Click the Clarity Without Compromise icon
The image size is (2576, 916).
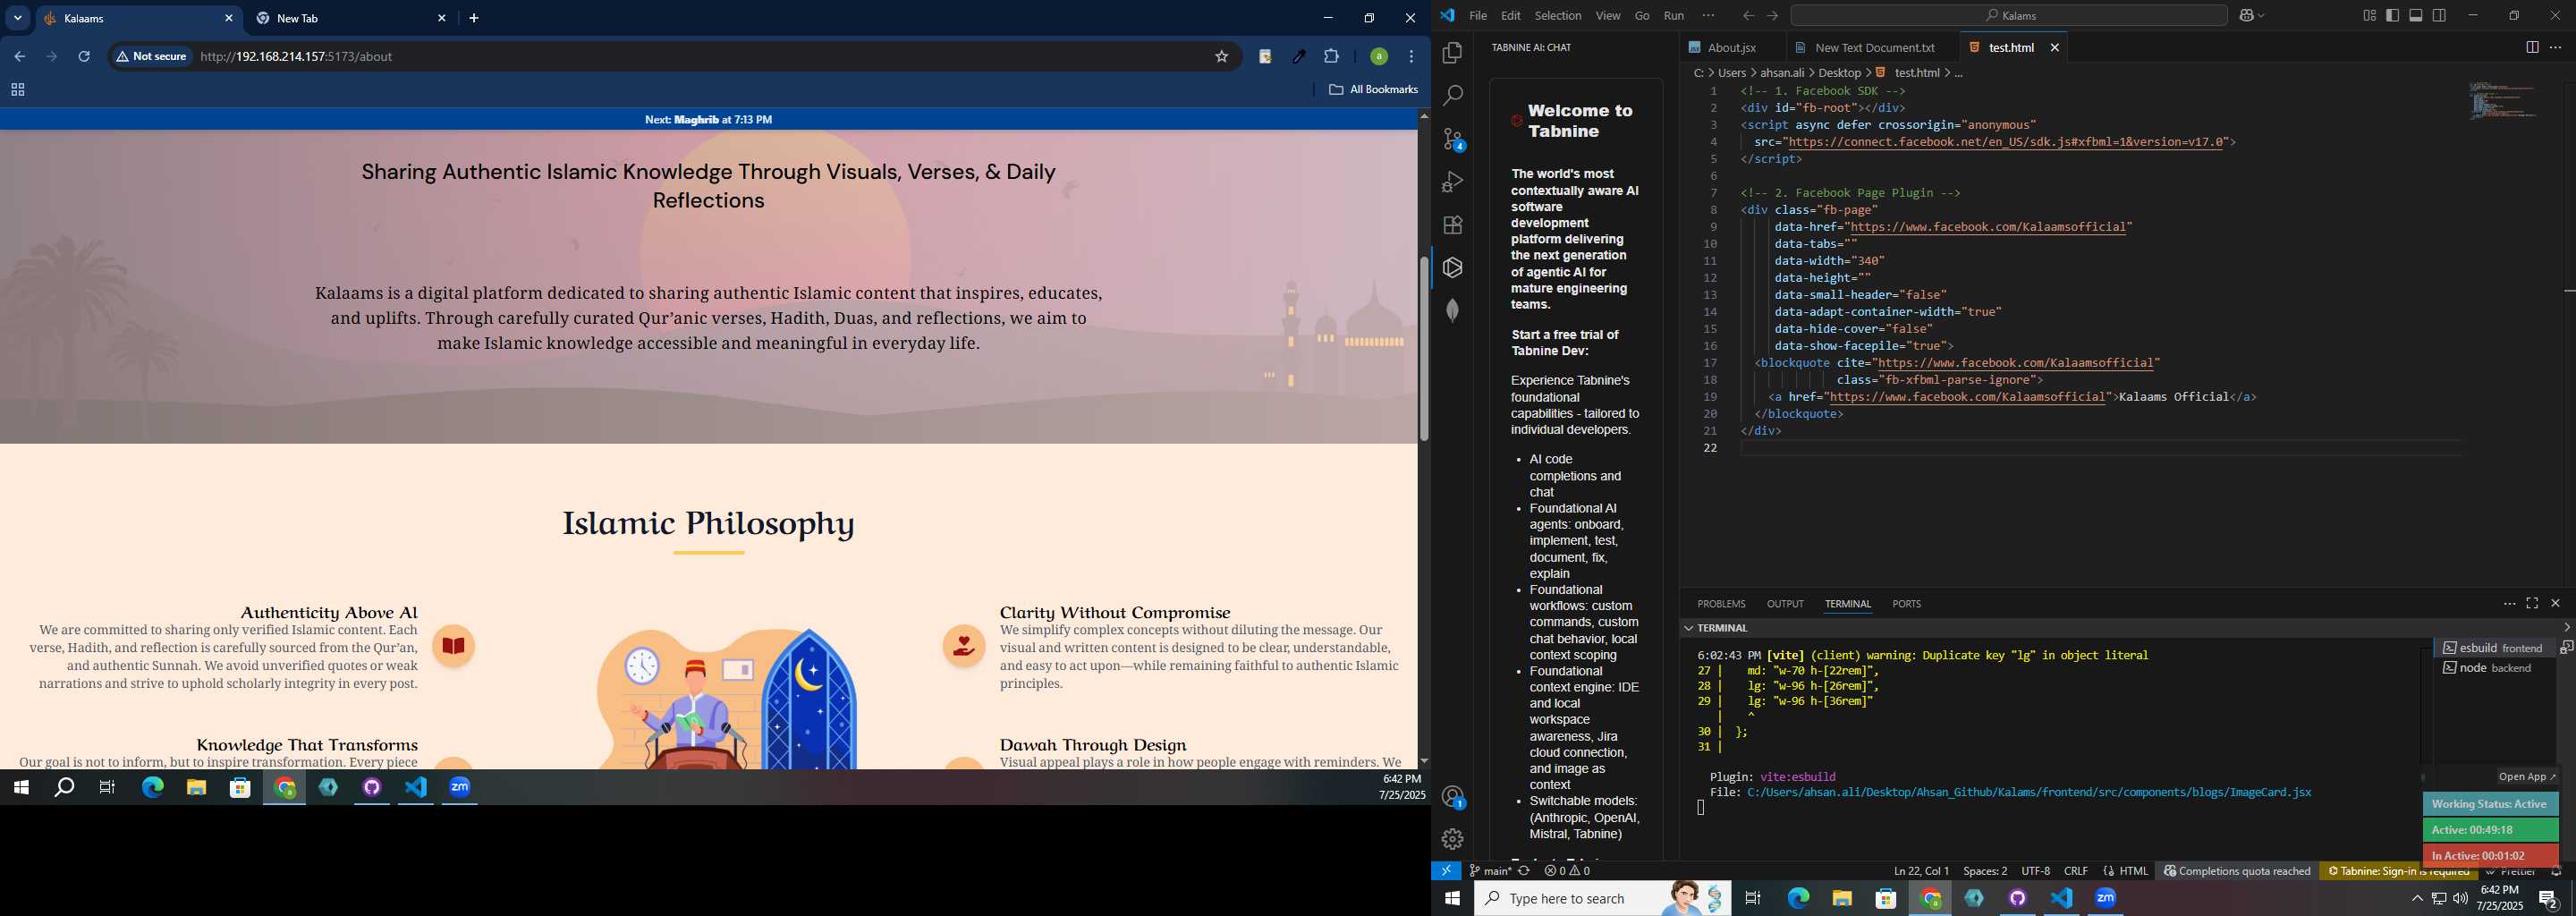pyautogui.click(x=964, y=646)
